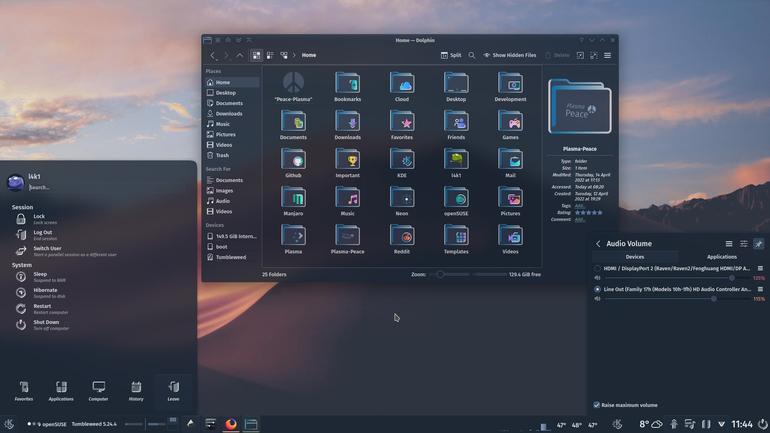Mute the Line Out speaker icon
Image resolution: width=770 pixels, height=433 pixels.
click(x=597, y=298)
